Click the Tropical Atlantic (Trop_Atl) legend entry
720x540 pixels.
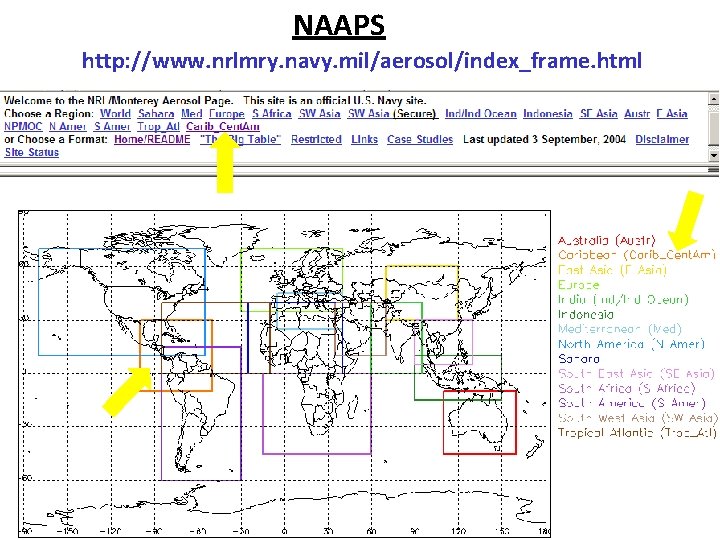point(637,433)
